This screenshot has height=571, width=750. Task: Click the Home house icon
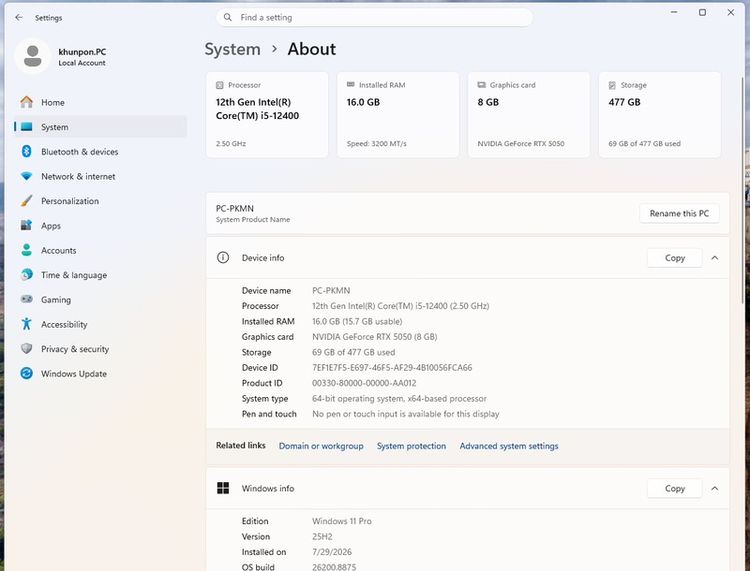27,102
